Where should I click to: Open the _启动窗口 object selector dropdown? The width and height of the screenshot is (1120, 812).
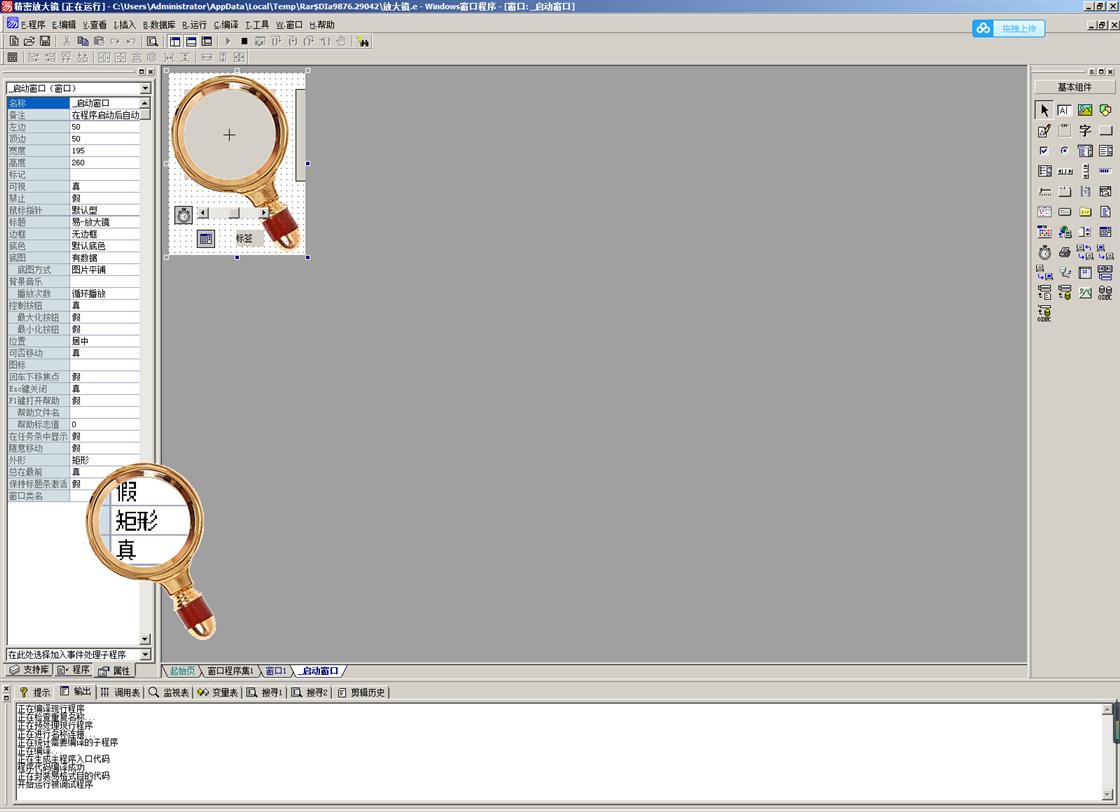[145, 89]
